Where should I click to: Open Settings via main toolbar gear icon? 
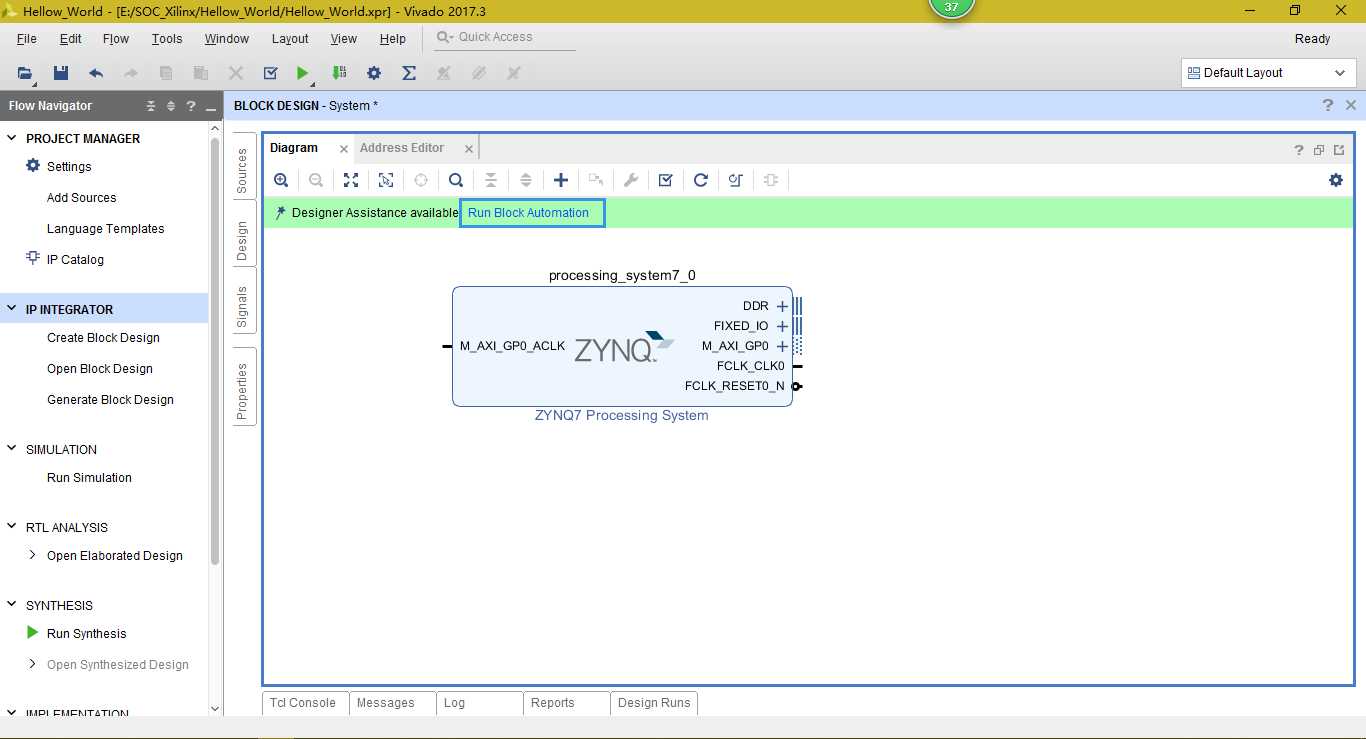pos(374,73)
